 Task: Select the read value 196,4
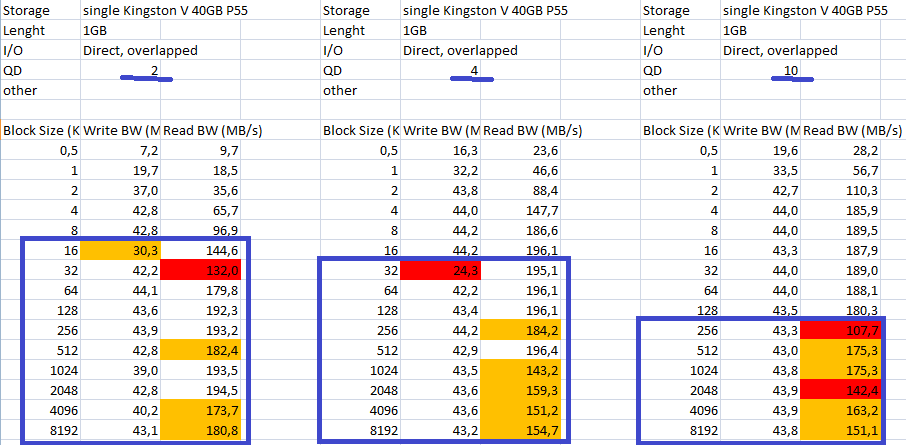pyautogui.click(x=521, y=351)
